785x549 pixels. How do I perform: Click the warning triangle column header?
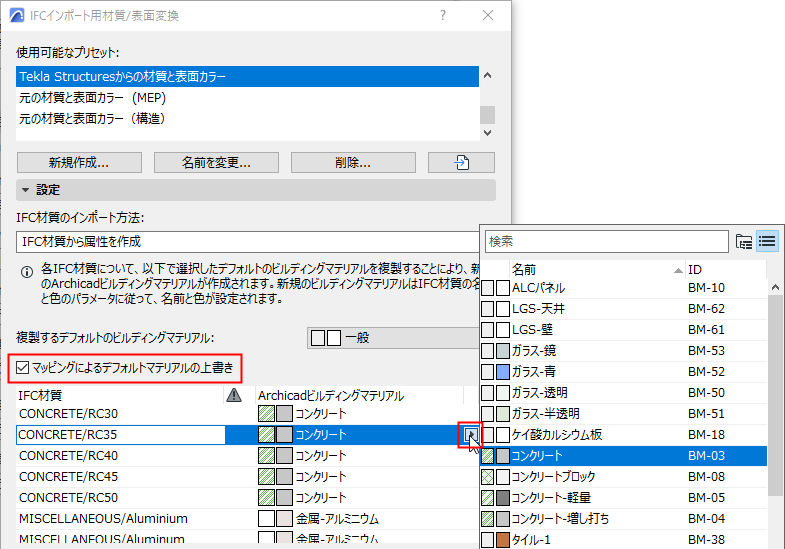pos(234,395)
